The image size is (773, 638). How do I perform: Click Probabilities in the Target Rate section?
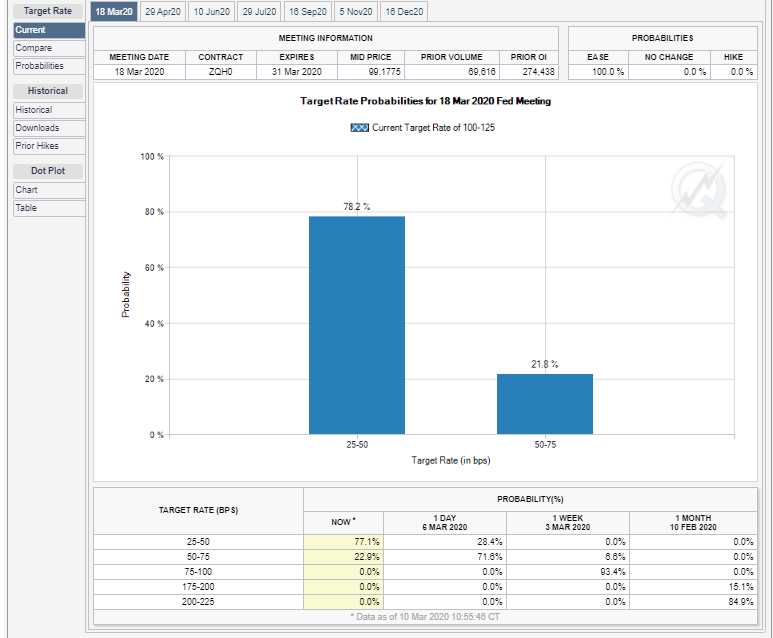(x=48, y=66)
